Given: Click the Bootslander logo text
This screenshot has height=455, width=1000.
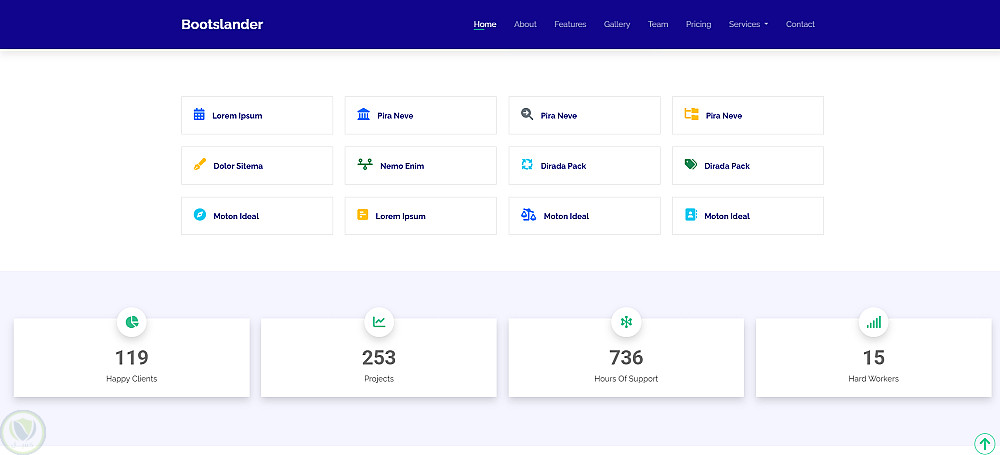Looking at the screenshot, I should [222, 24].
